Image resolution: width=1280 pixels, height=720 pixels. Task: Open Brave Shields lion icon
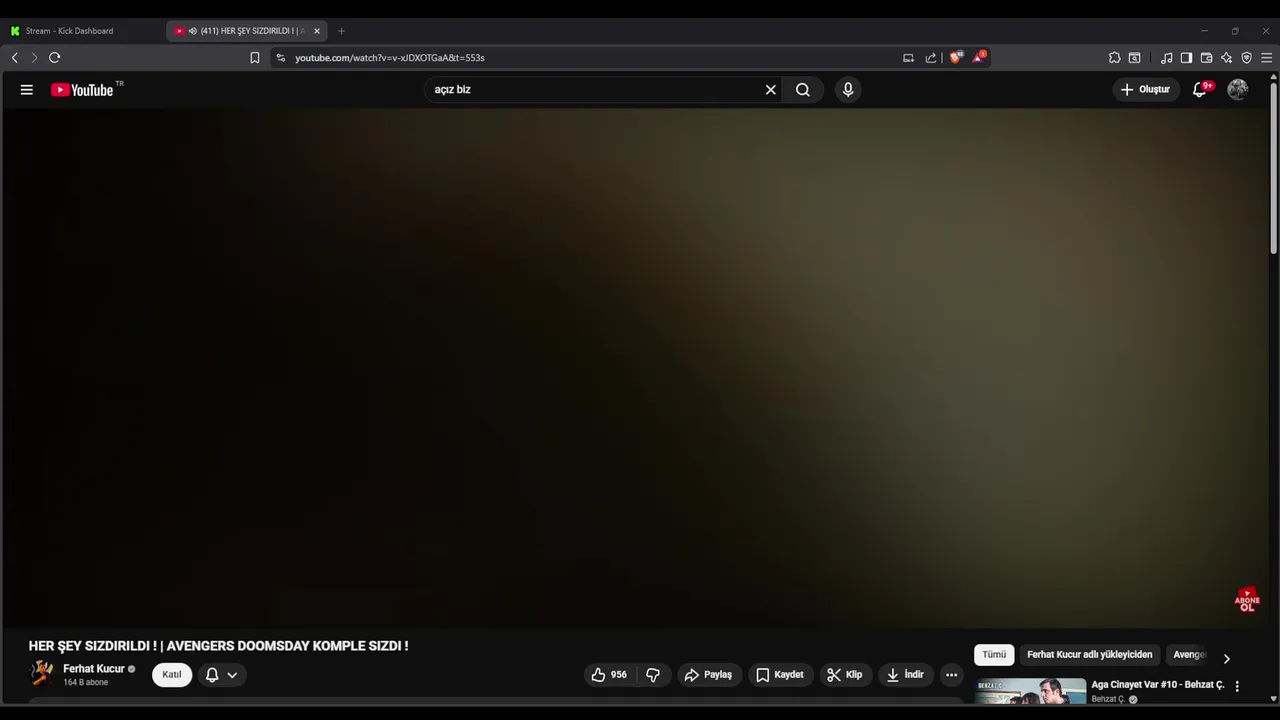click(x=956, y=57)
